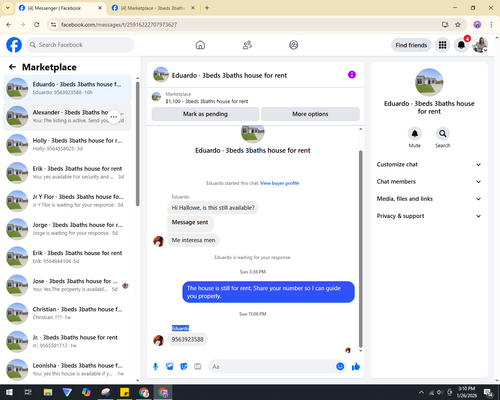Expand Media, files and links section
The image size is (500, 400).
[x=429, y=199]
